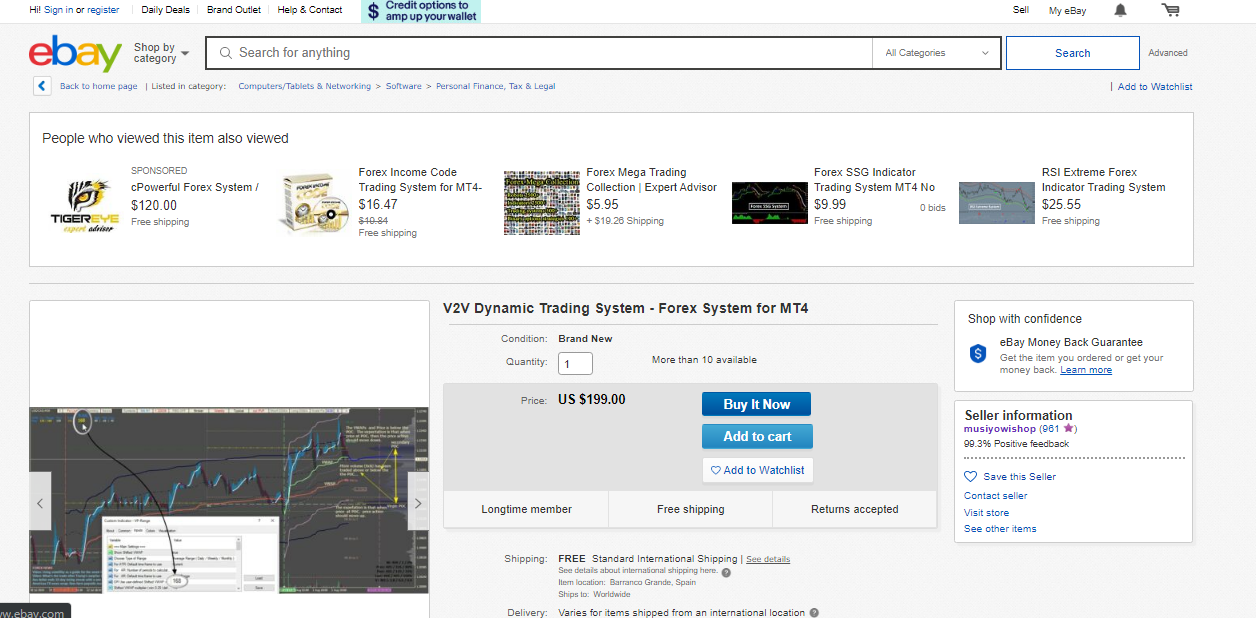Show previous product image arrow
The image size is (1256, 618).
[x=41, y=504]
